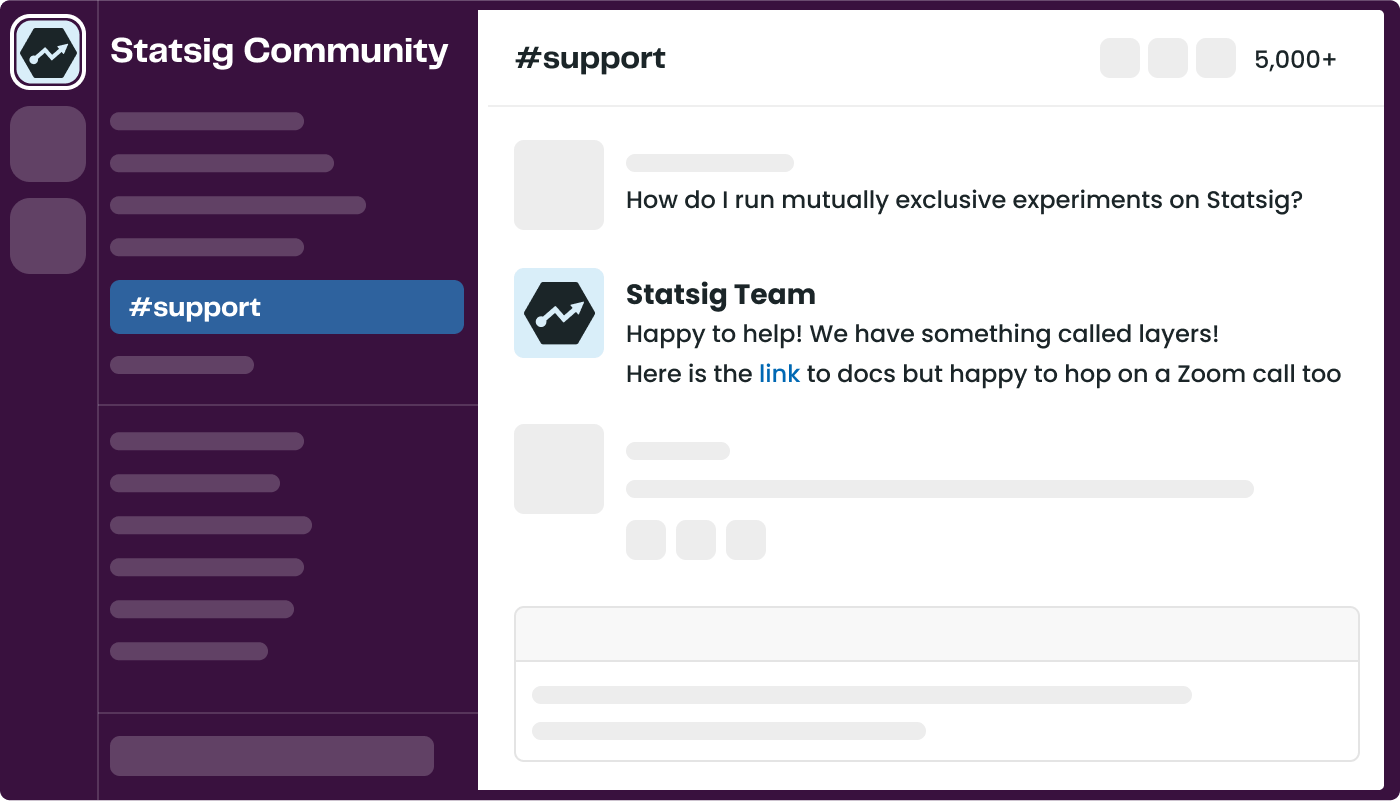Click the Statsig Team sender name
This screenshot has height=801, width=1400.
(x=720, y=294)
